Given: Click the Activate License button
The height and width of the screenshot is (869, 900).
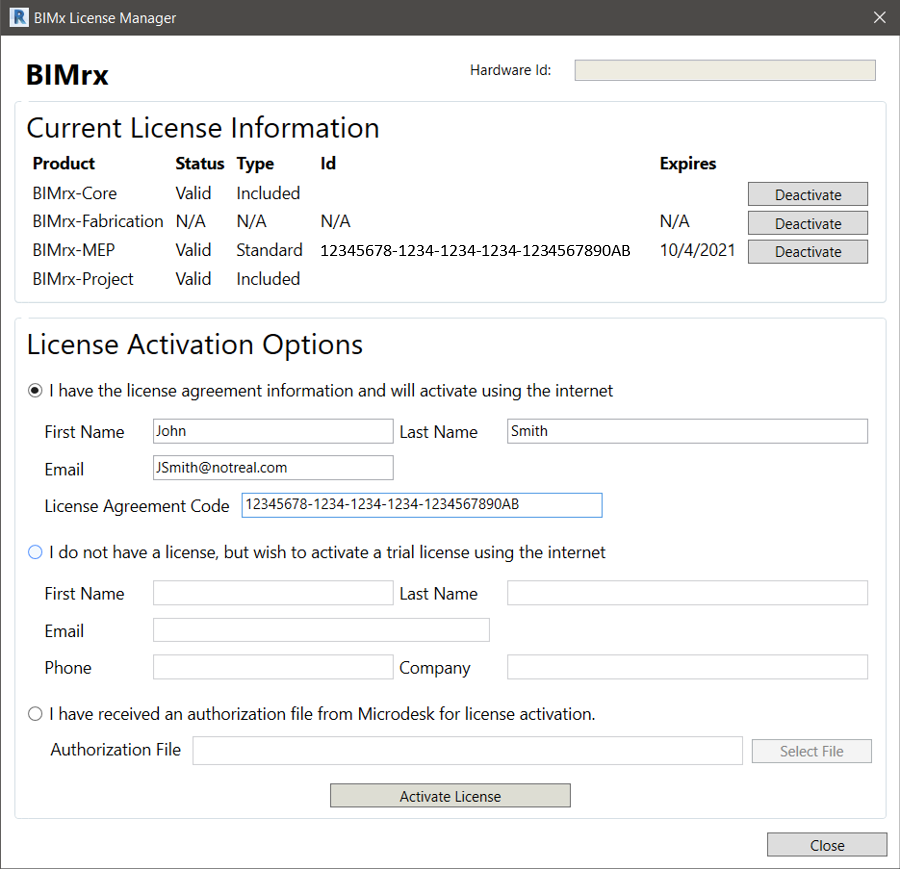Looking at the screenshot, I should point(450,796).
